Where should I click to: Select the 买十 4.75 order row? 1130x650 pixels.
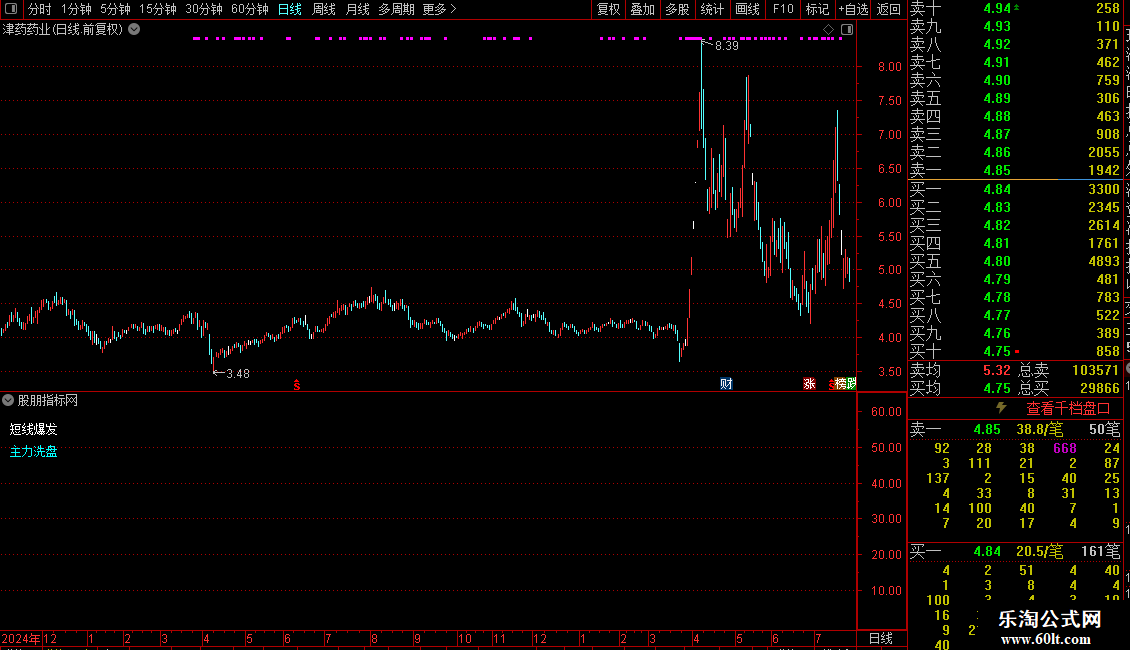(1015, 352)
